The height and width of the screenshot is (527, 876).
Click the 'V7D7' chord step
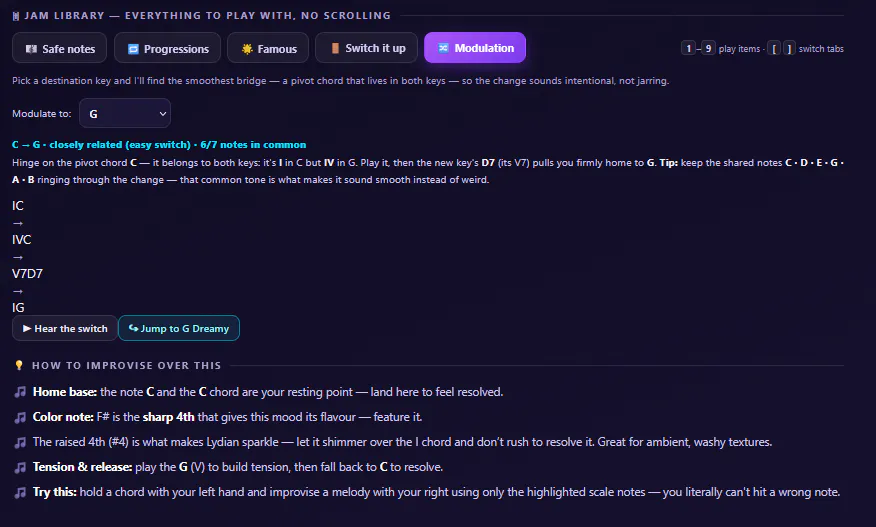27,274
